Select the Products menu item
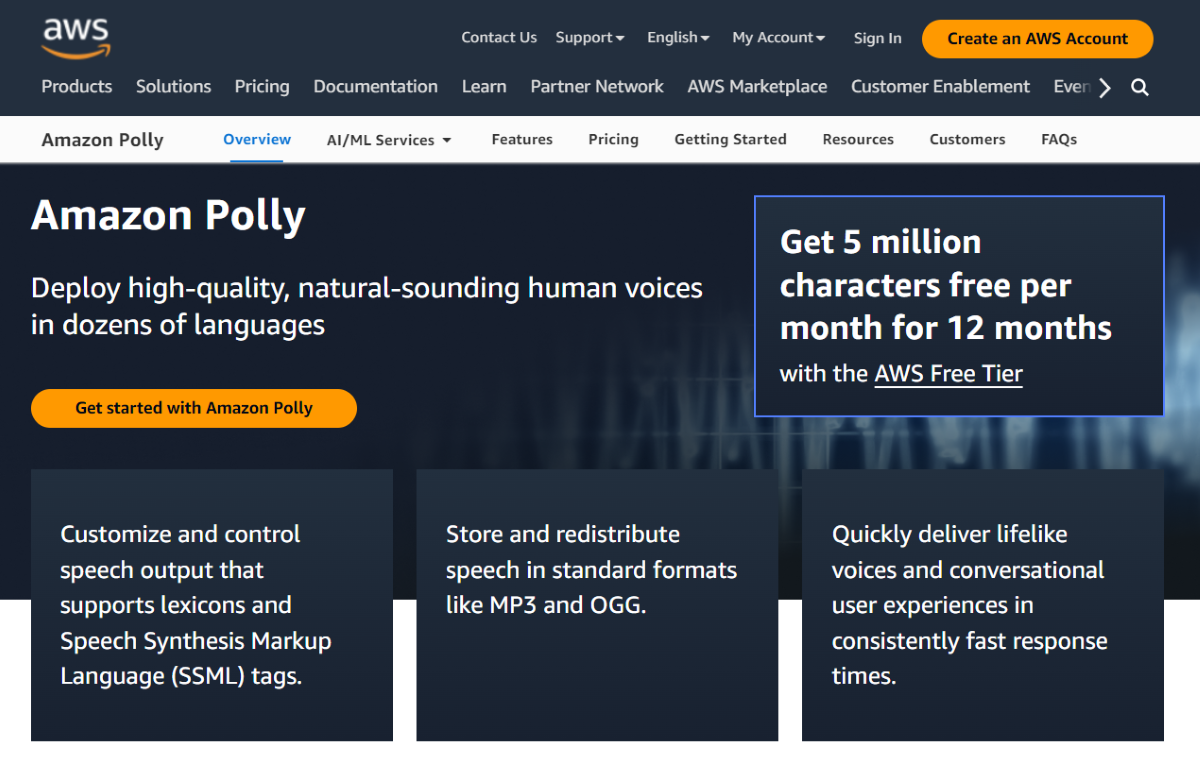This screenshot has height=767, width=1200. pyautogui.click(x=77, y=87)
